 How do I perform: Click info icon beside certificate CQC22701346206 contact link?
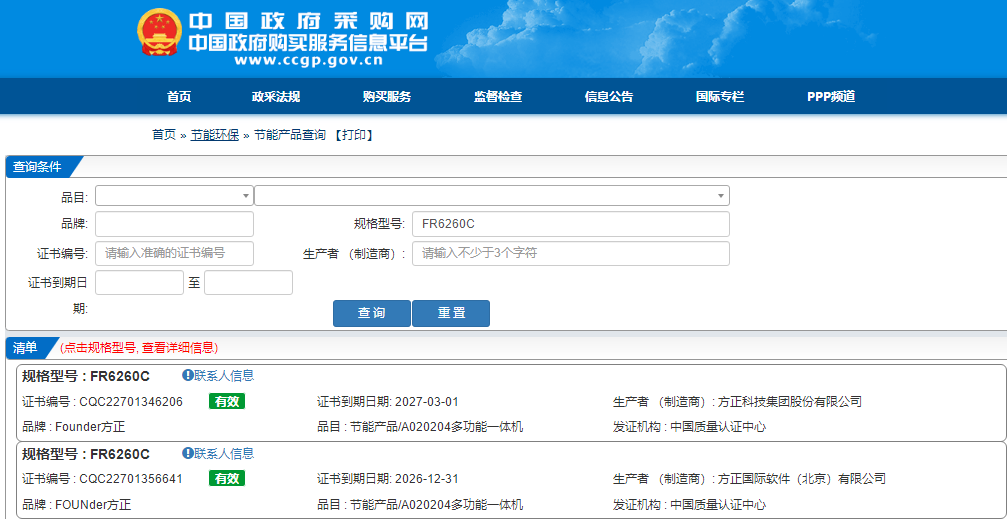click(188, 375)
